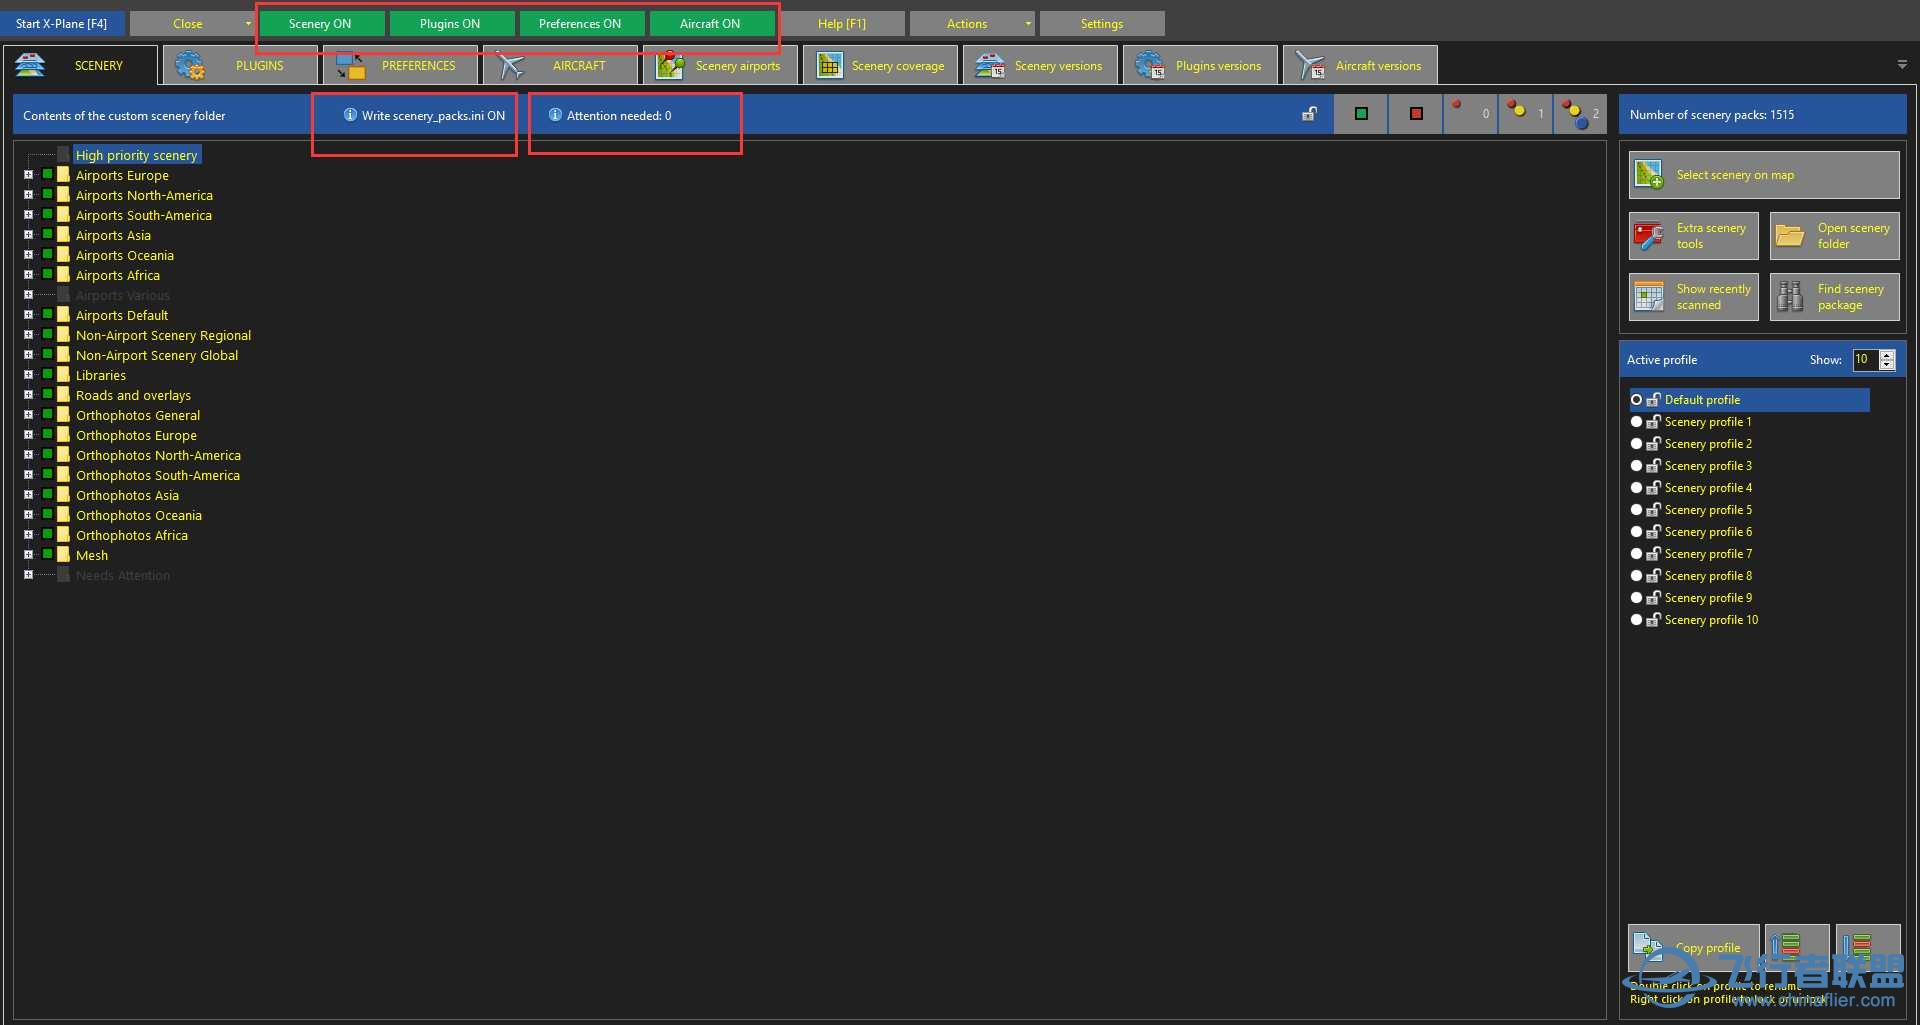
Task: Click the Aircraft versions plane icon
Action: click(x=1310, y=65)
